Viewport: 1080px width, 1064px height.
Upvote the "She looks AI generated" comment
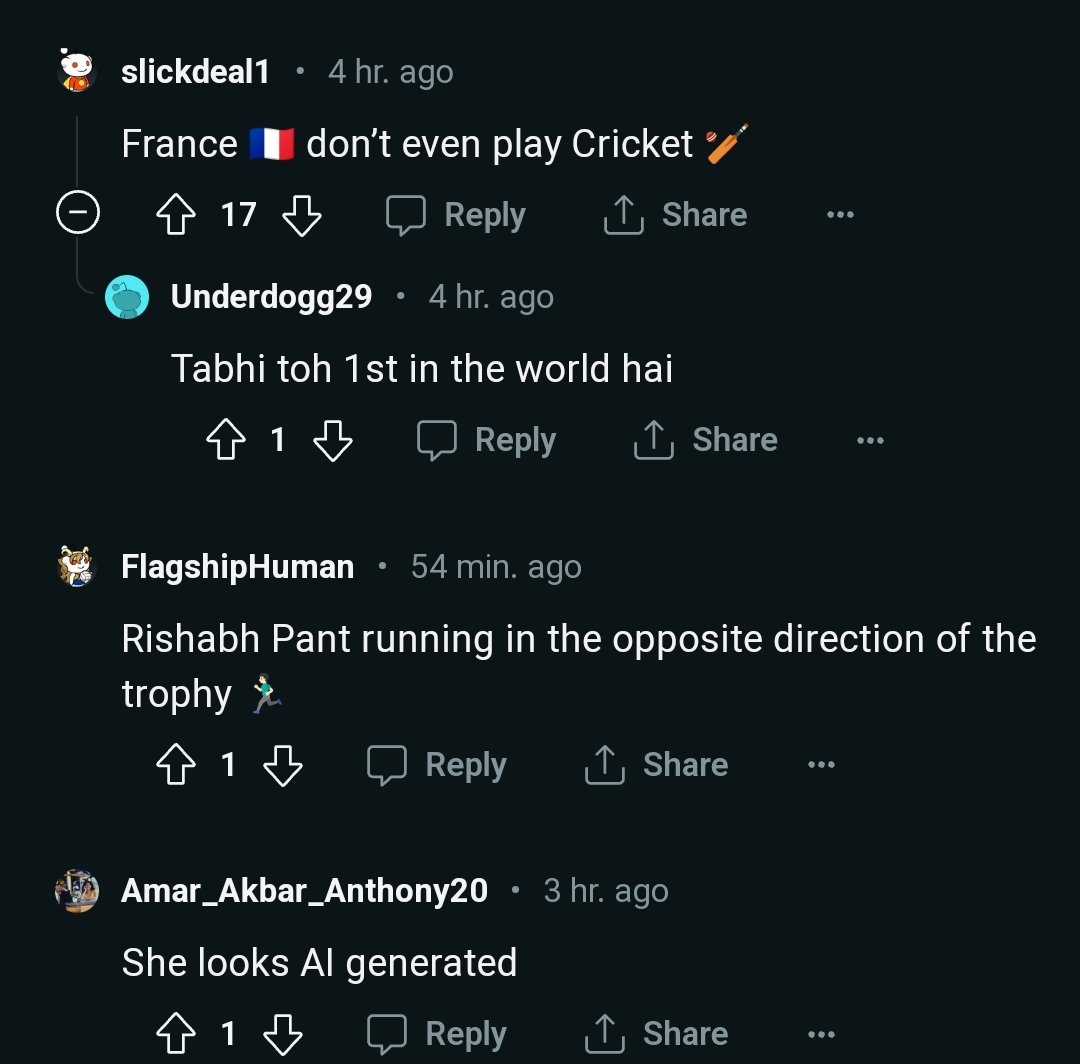click(177, 1034)
